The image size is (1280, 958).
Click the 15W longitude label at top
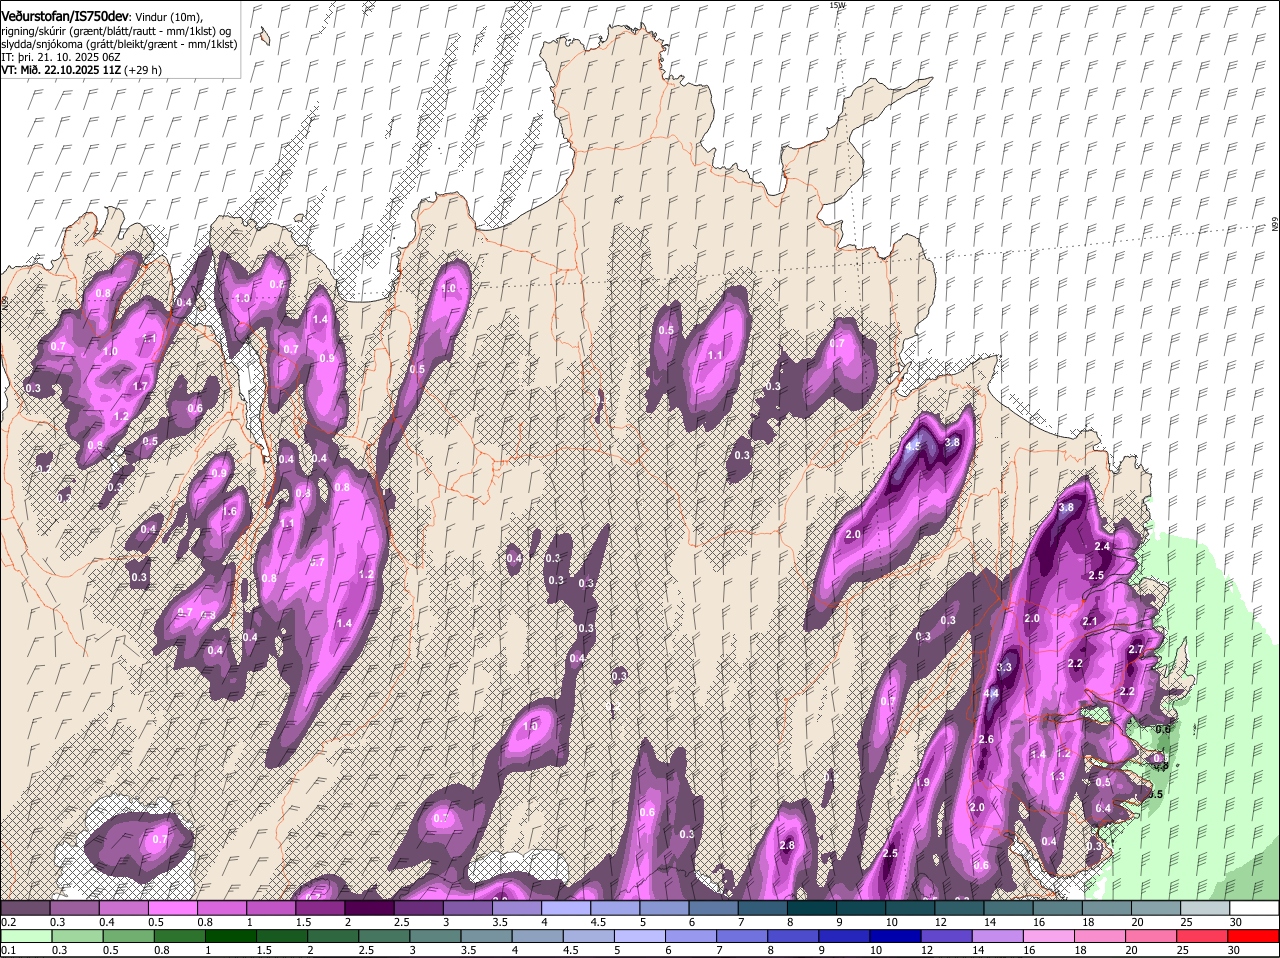838,5
